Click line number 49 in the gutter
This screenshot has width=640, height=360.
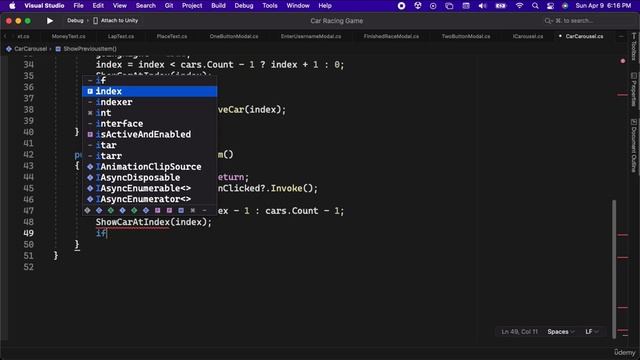point(29,233)
